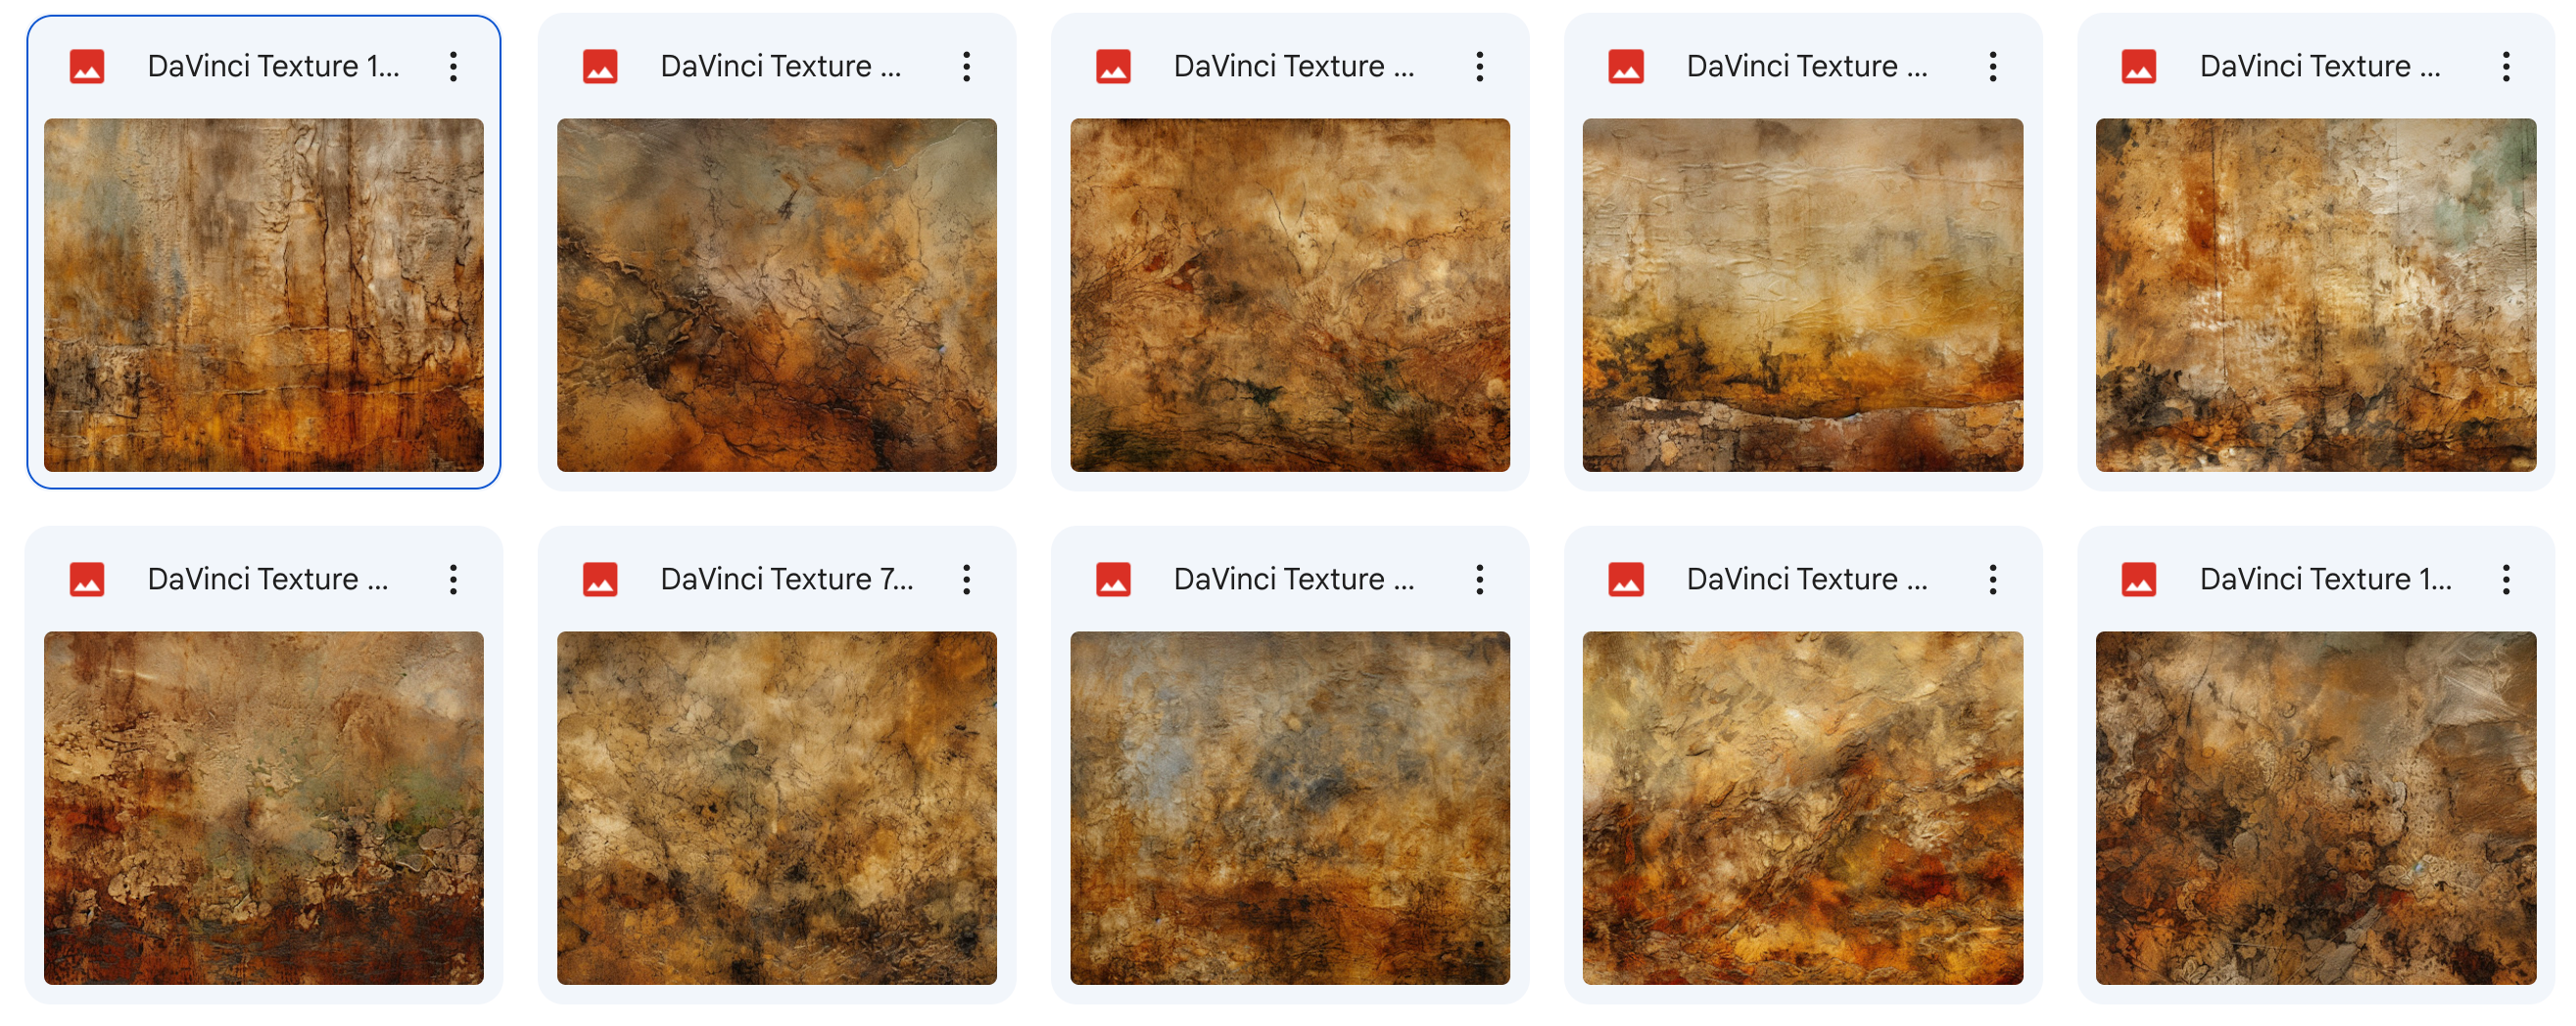Select bottom-left flaky rust texture thumbnail

tap(264, 808)
